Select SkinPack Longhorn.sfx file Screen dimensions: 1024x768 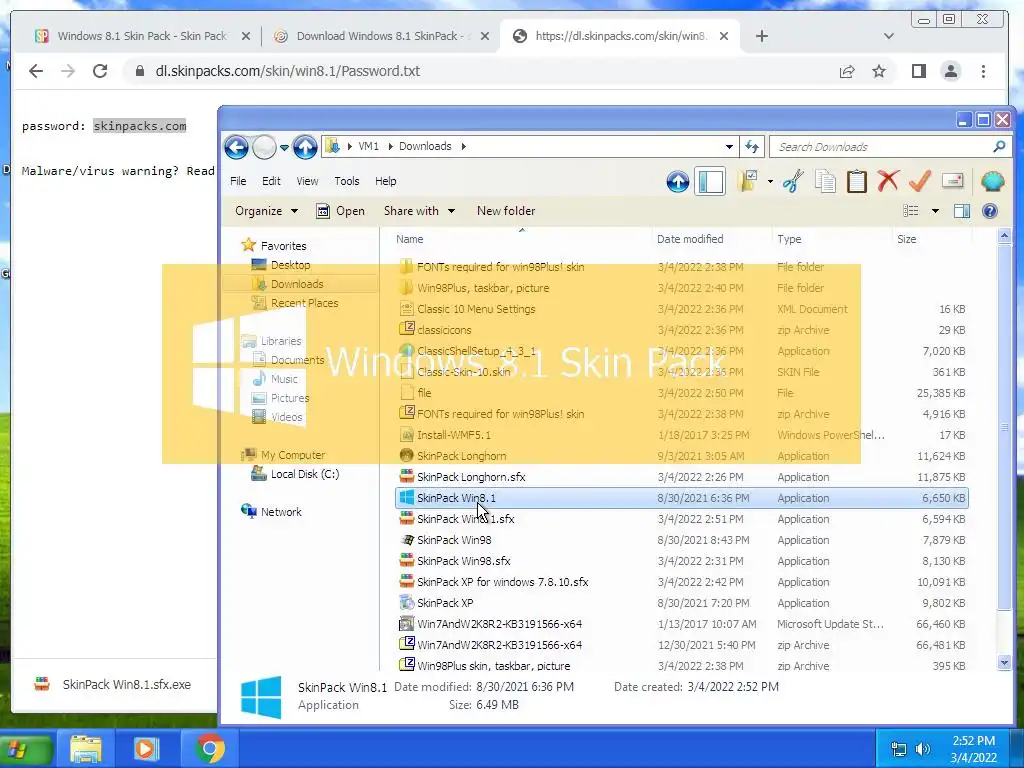682,477
